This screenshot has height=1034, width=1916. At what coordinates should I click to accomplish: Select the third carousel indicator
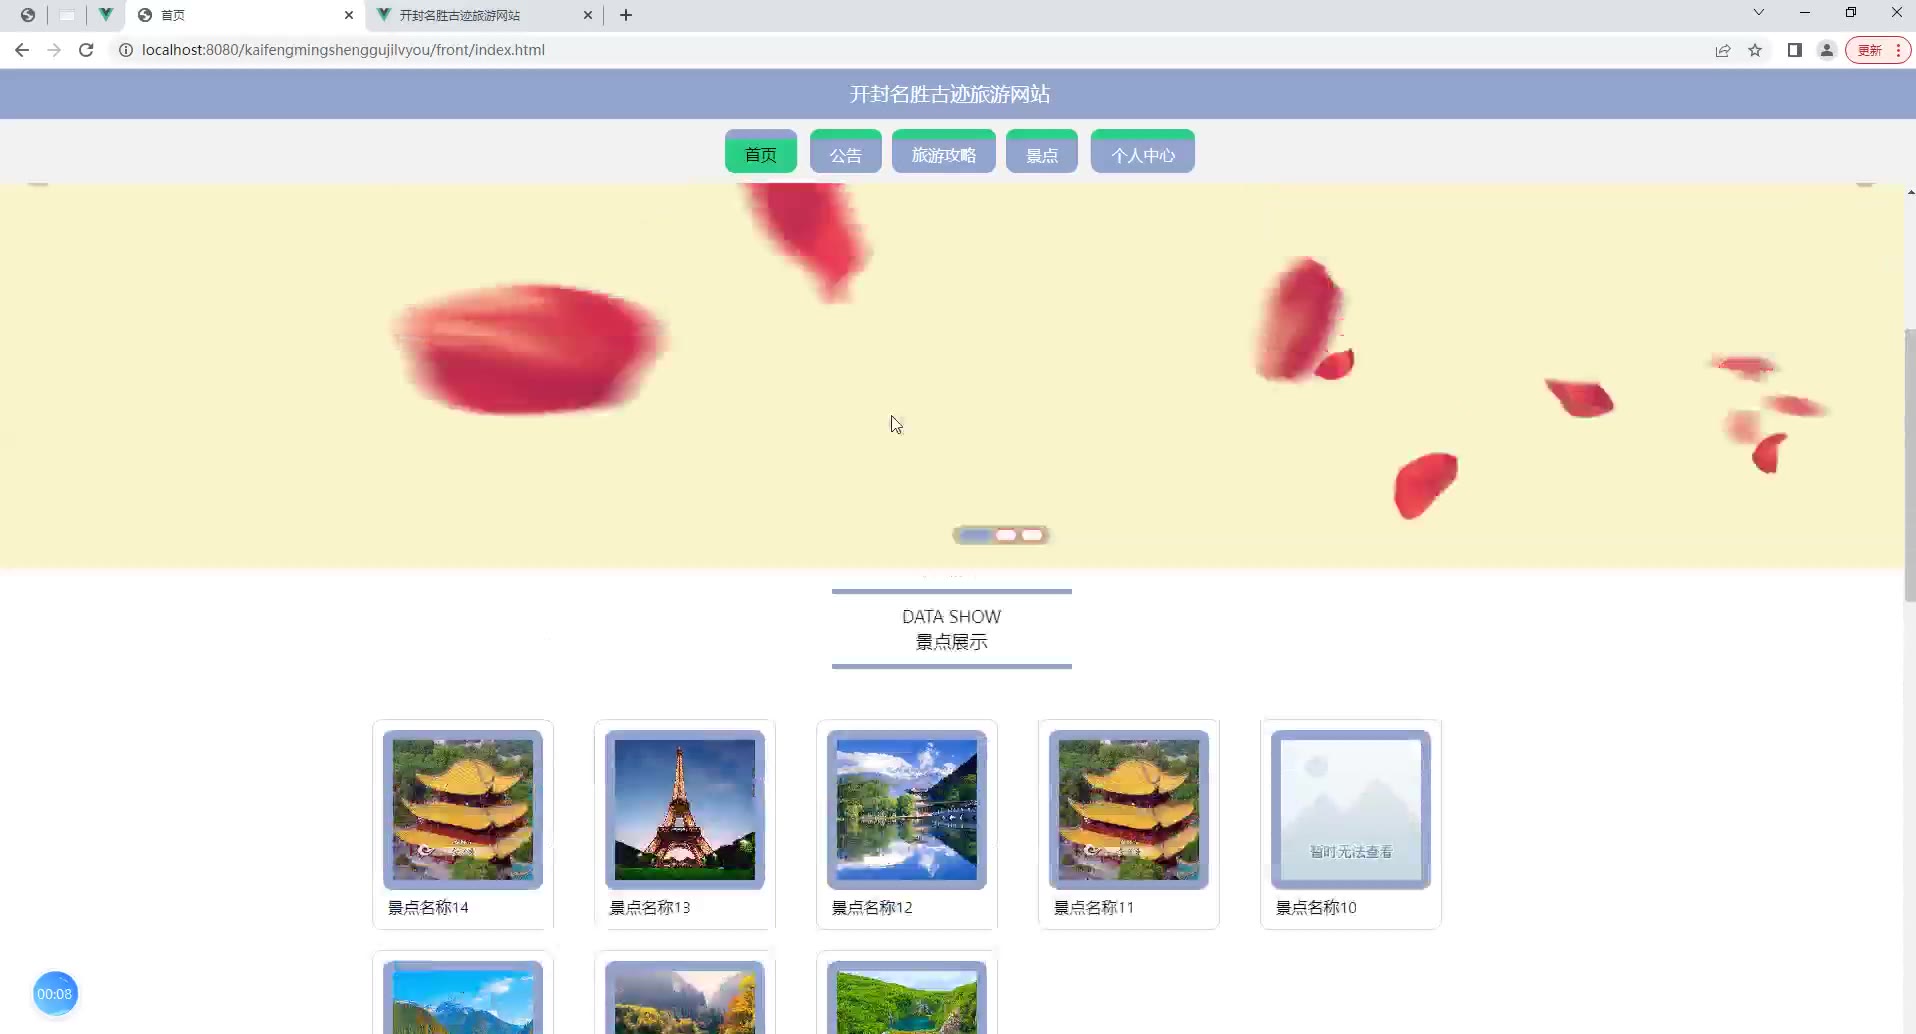(1032, 535)
